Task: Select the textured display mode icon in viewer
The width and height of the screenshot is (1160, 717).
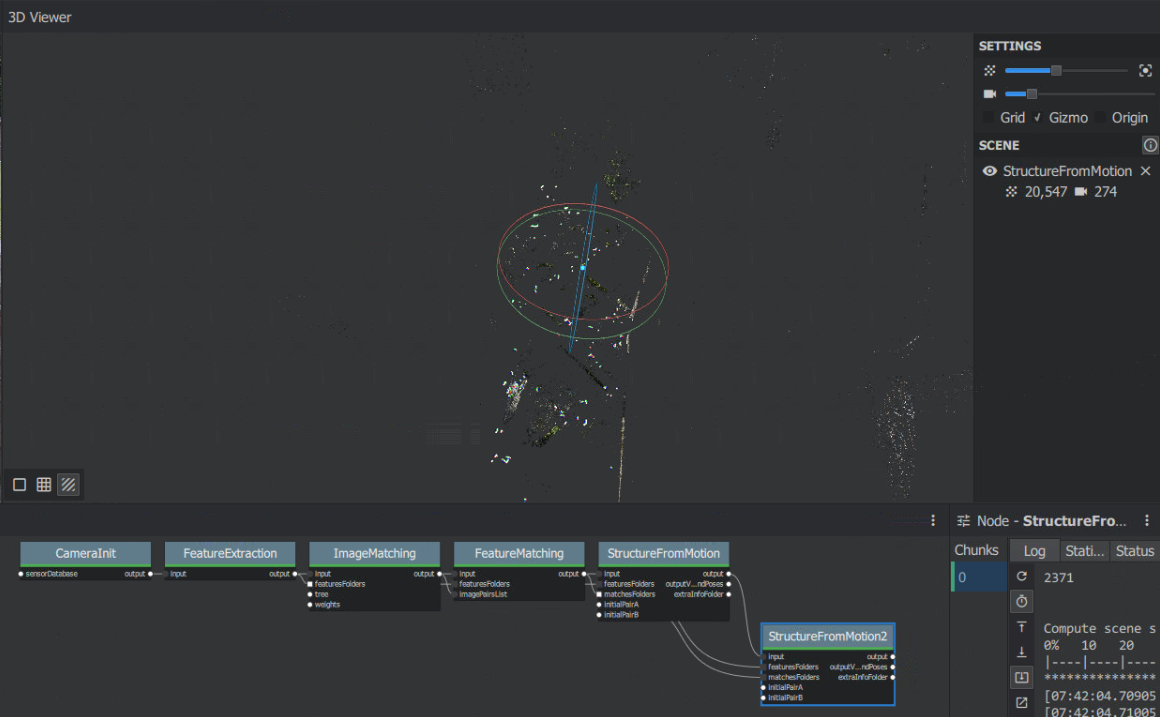Action: (x=68, y=484)
